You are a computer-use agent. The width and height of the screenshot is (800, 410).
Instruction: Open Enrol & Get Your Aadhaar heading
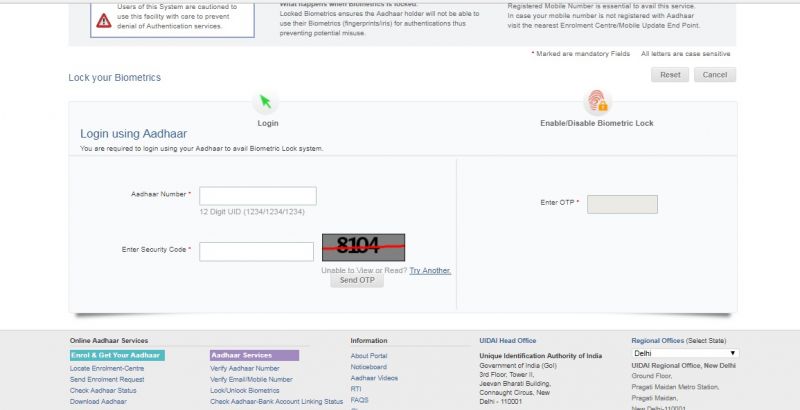tap(117, 355)
